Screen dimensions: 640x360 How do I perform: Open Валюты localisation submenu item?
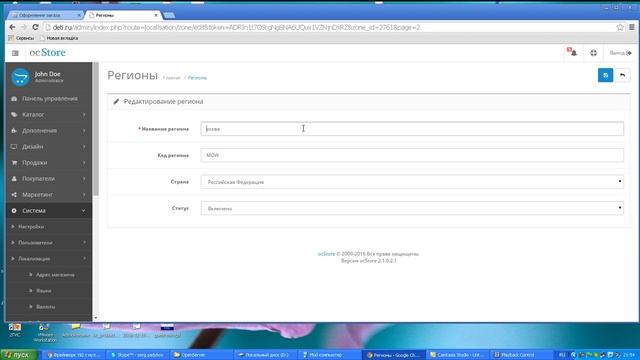click(45, 307)
